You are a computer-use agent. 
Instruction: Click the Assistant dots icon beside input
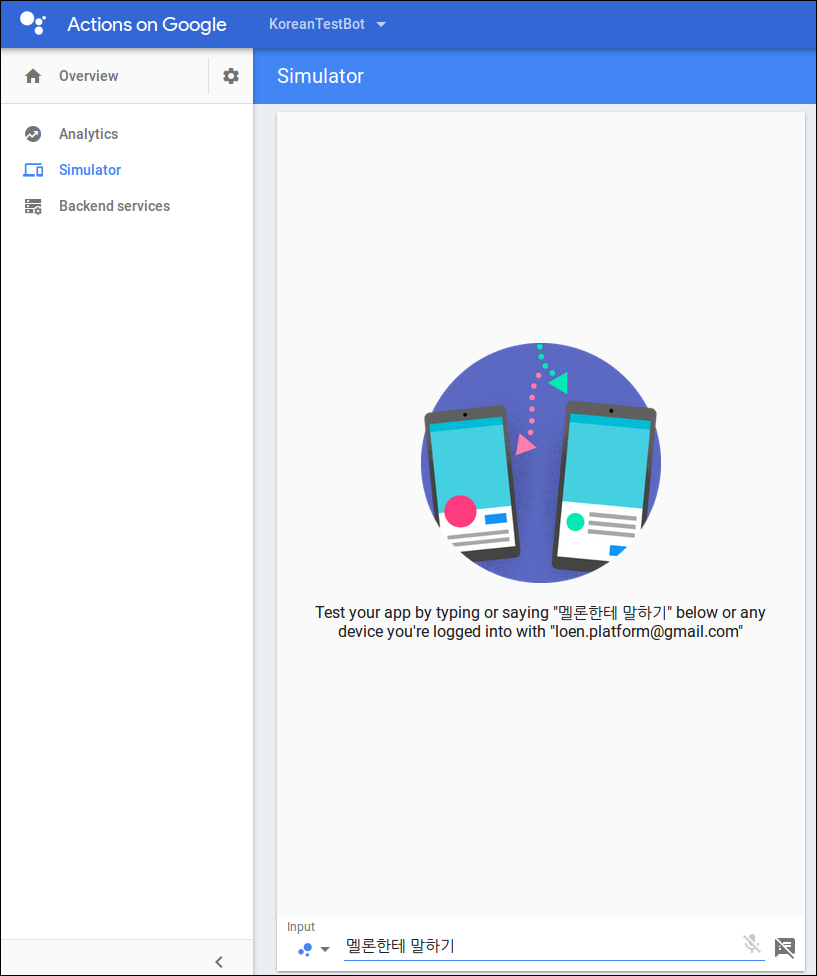point(305,949)
